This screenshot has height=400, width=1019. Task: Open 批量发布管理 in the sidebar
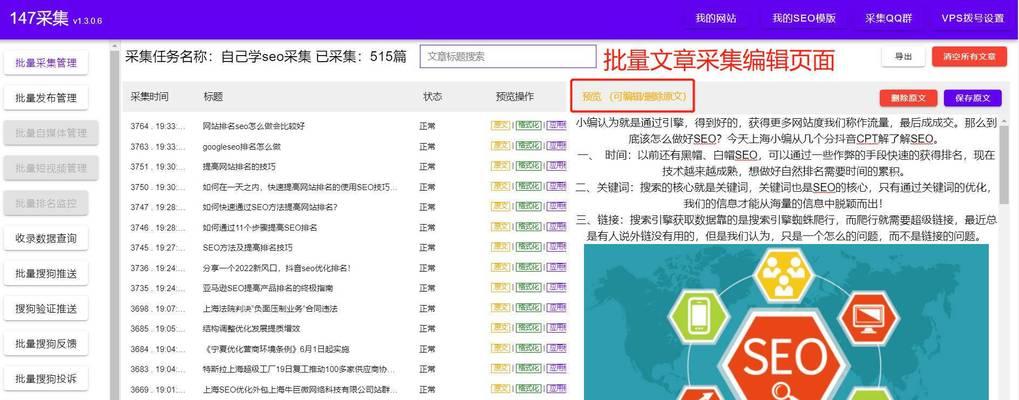coord(46,98)
